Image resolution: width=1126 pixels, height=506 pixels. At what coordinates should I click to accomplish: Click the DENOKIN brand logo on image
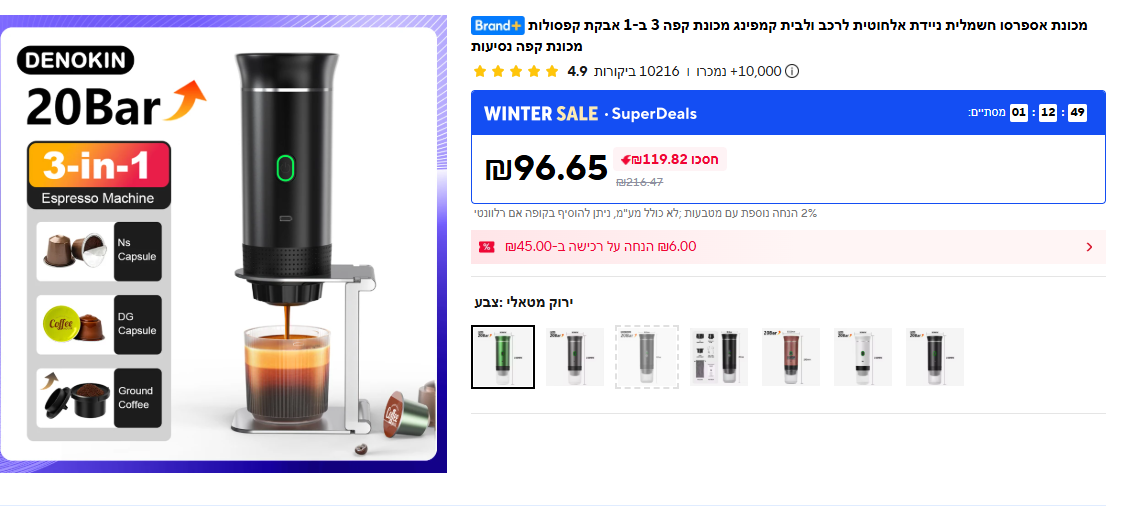point(74,61)
